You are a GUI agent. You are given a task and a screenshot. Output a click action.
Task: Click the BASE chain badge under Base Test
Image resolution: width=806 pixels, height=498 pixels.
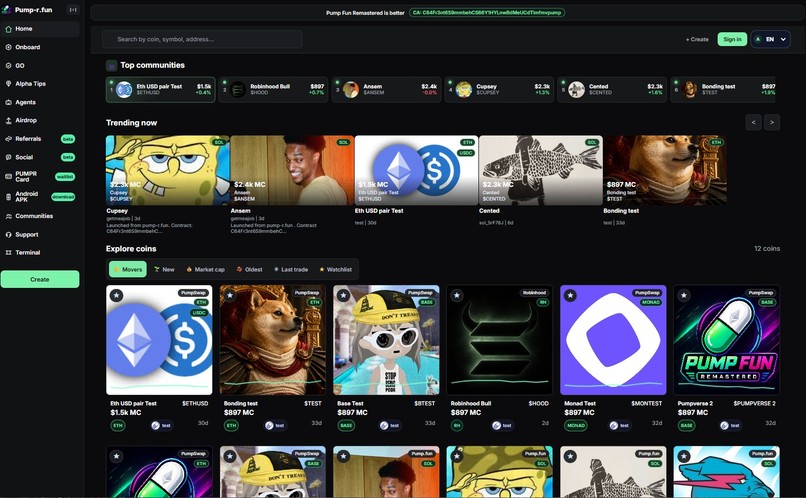click(346, 426)
